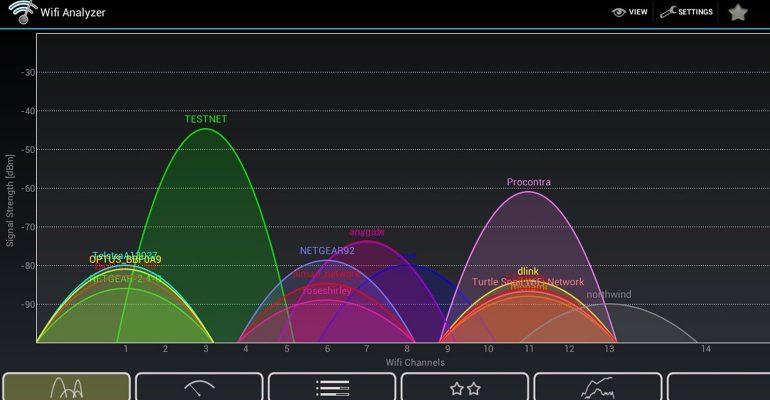Viewport: 770px width, 400px height.
Task: Open the access point list view
Action: [x=332, y=387]
